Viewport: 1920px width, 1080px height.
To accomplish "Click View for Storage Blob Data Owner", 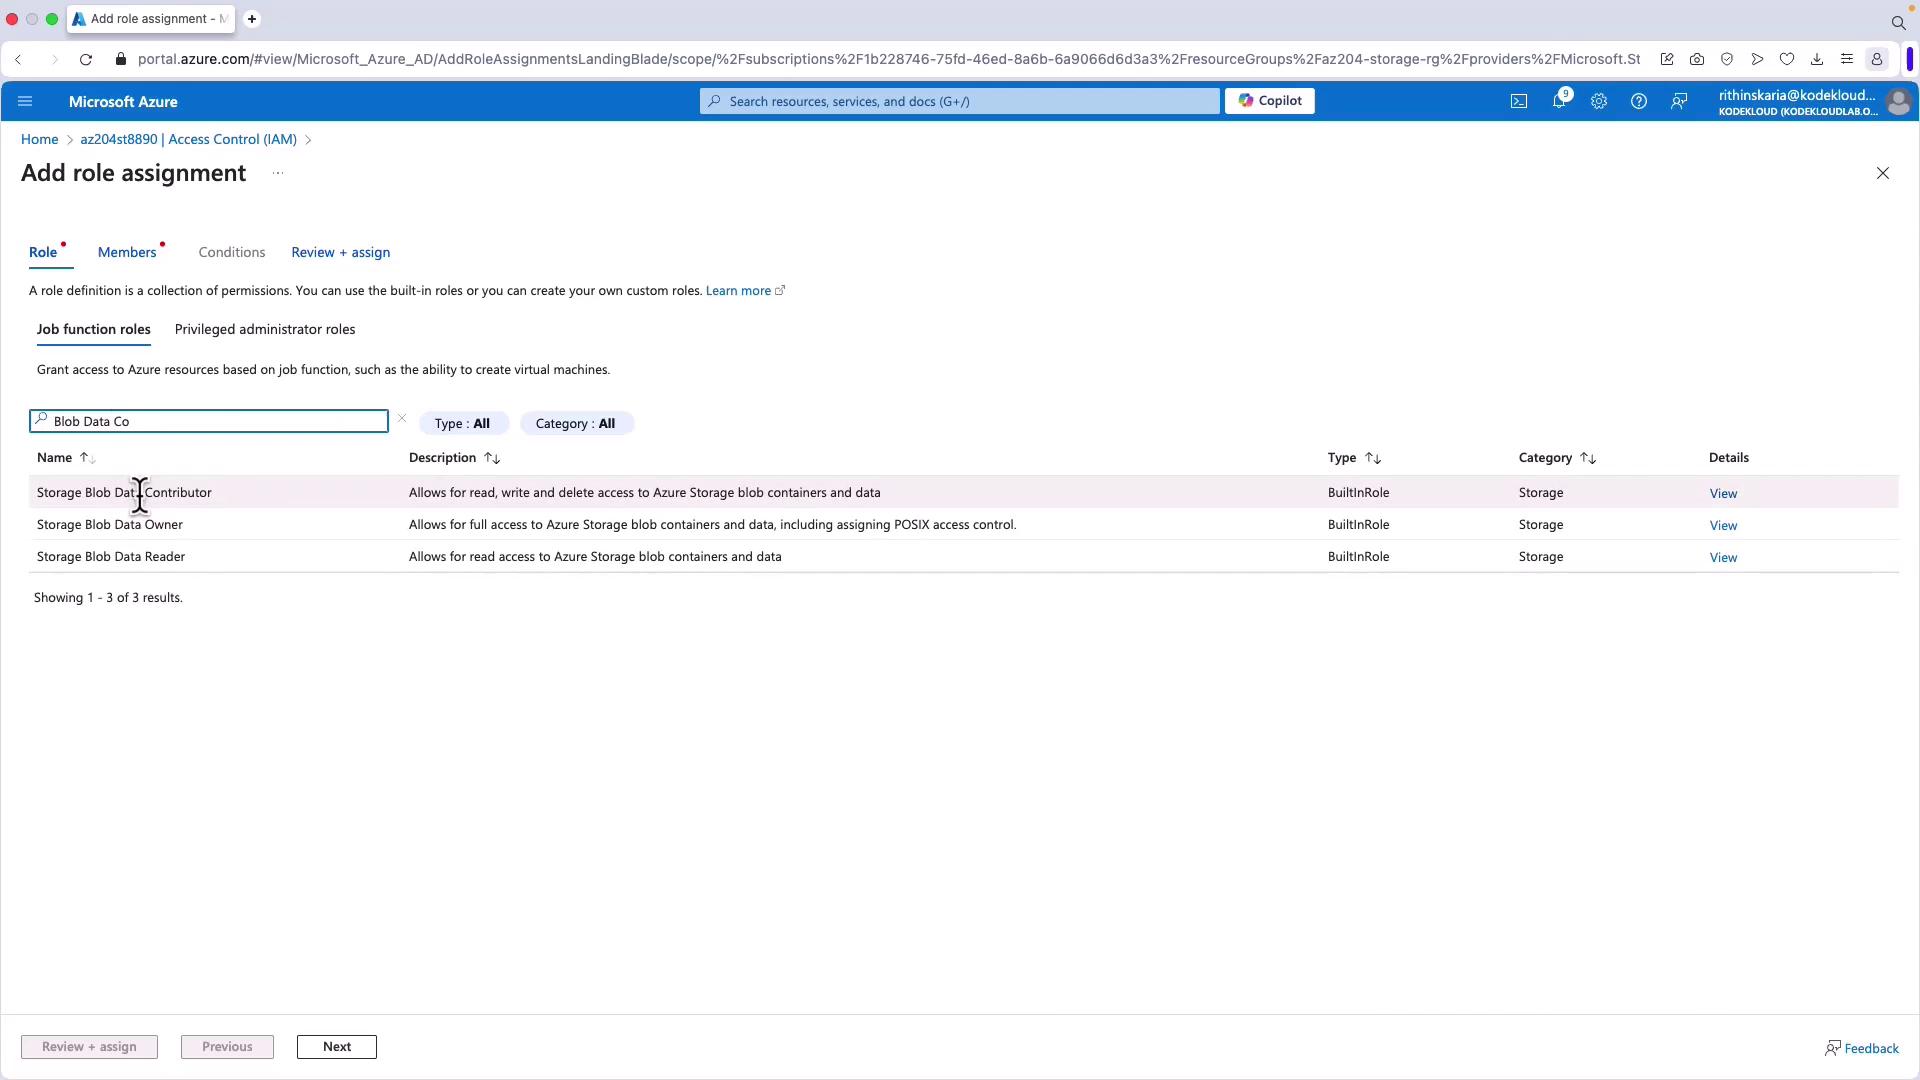I will (1723, 526).
